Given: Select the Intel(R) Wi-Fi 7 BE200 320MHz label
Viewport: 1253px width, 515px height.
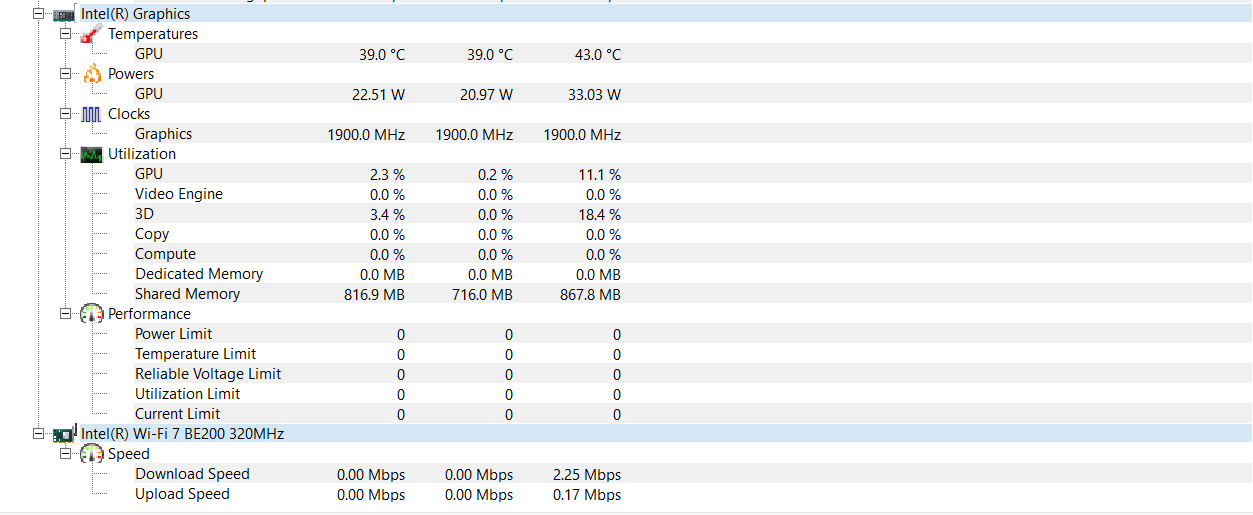Looking at the screenshot, I should tap(183, 434).
